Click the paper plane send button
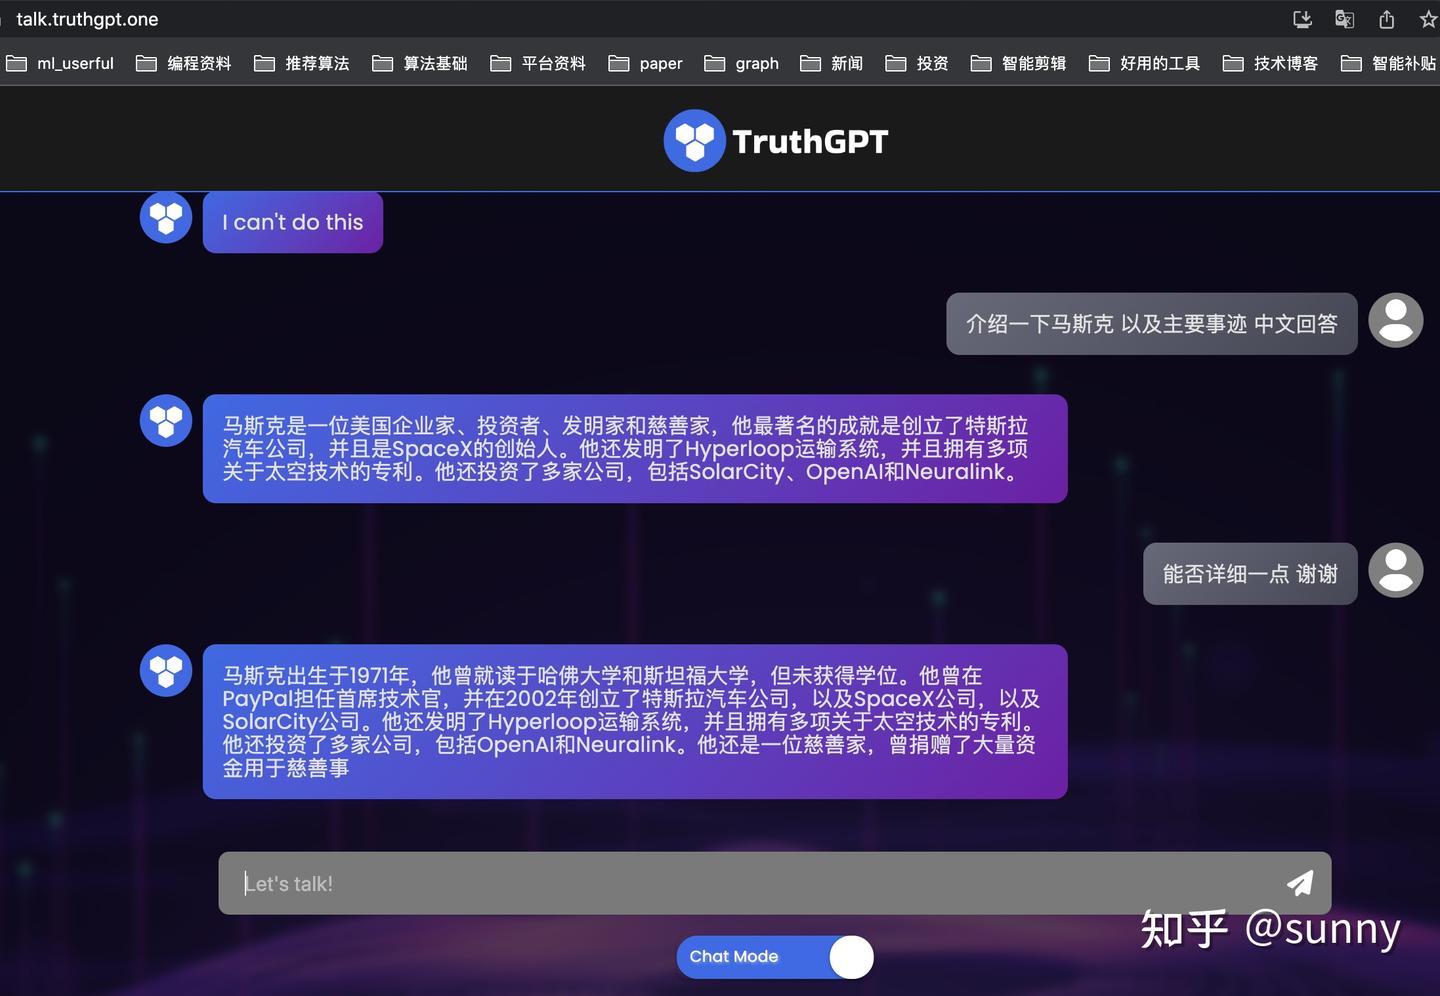The image size is (1440, 996). point(1299,883)
